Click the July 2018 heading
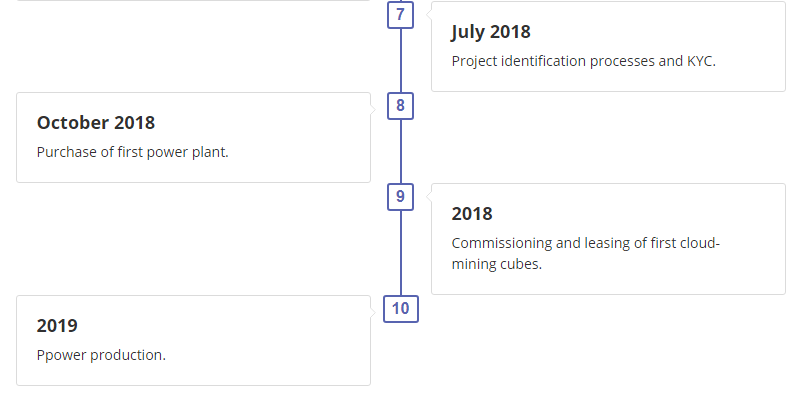The height and width of the screenshot is (413, 792). [491, 32]
